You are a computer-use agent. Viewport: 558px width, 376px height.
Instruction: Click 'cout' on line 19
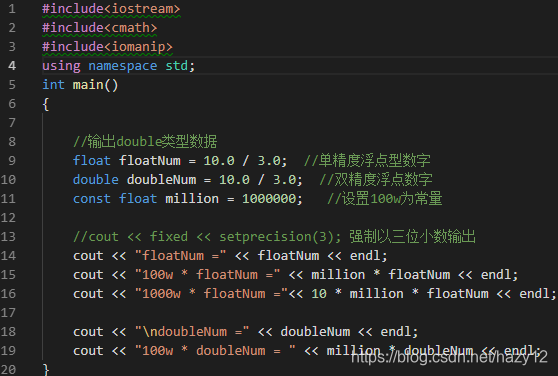88,351
